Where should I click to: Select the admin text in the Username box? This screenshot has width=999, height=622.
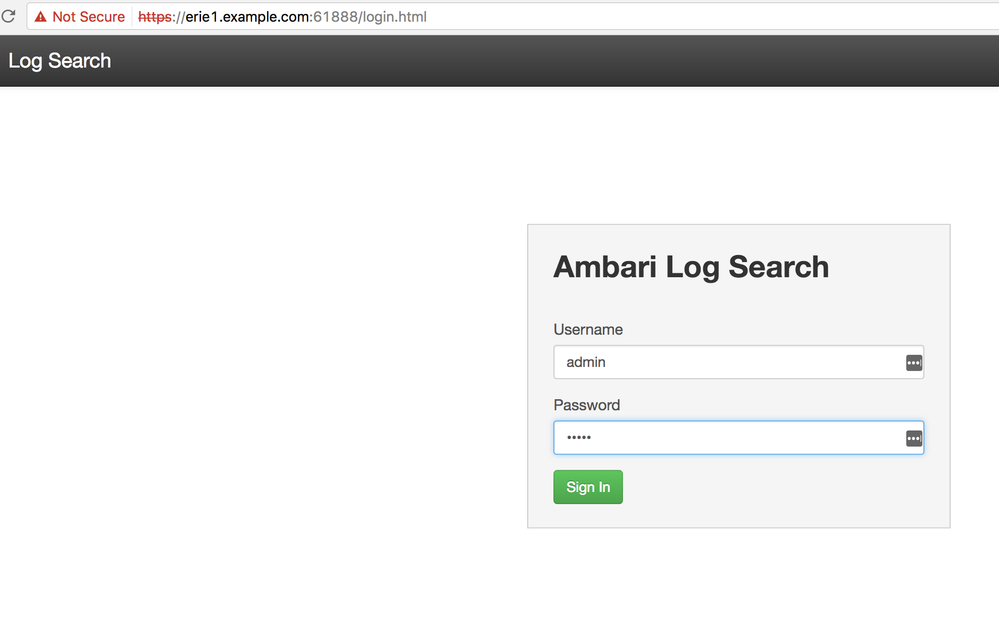pos(585,362)
